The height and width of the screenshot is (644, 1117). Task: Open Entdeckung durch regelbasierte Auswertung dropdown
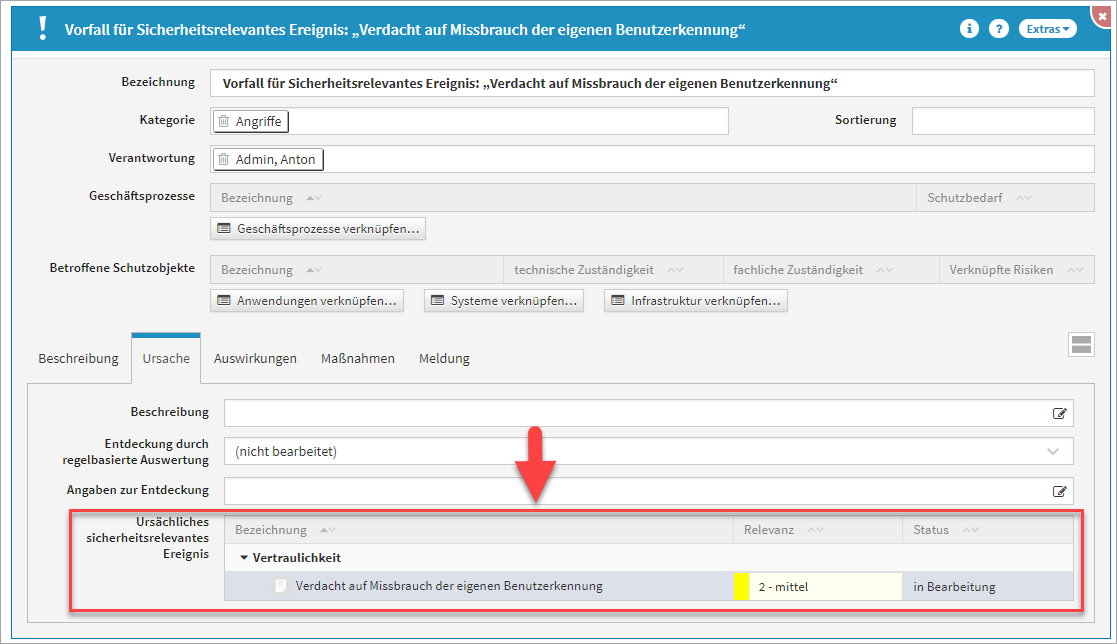tap(648, 451)
